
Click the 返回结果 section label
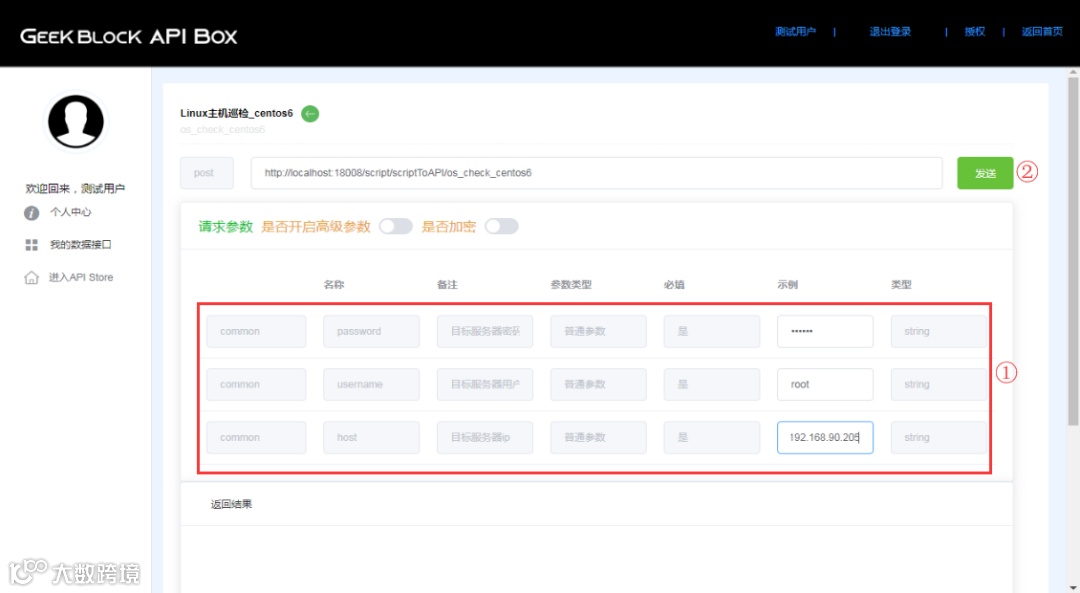point(231,504)
